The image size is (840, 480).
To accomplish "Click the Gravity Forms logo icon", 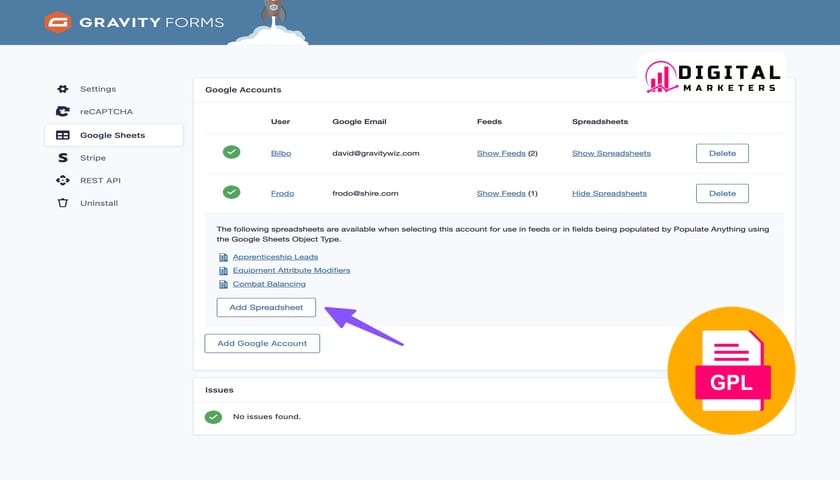I will (x=59, y=22).
